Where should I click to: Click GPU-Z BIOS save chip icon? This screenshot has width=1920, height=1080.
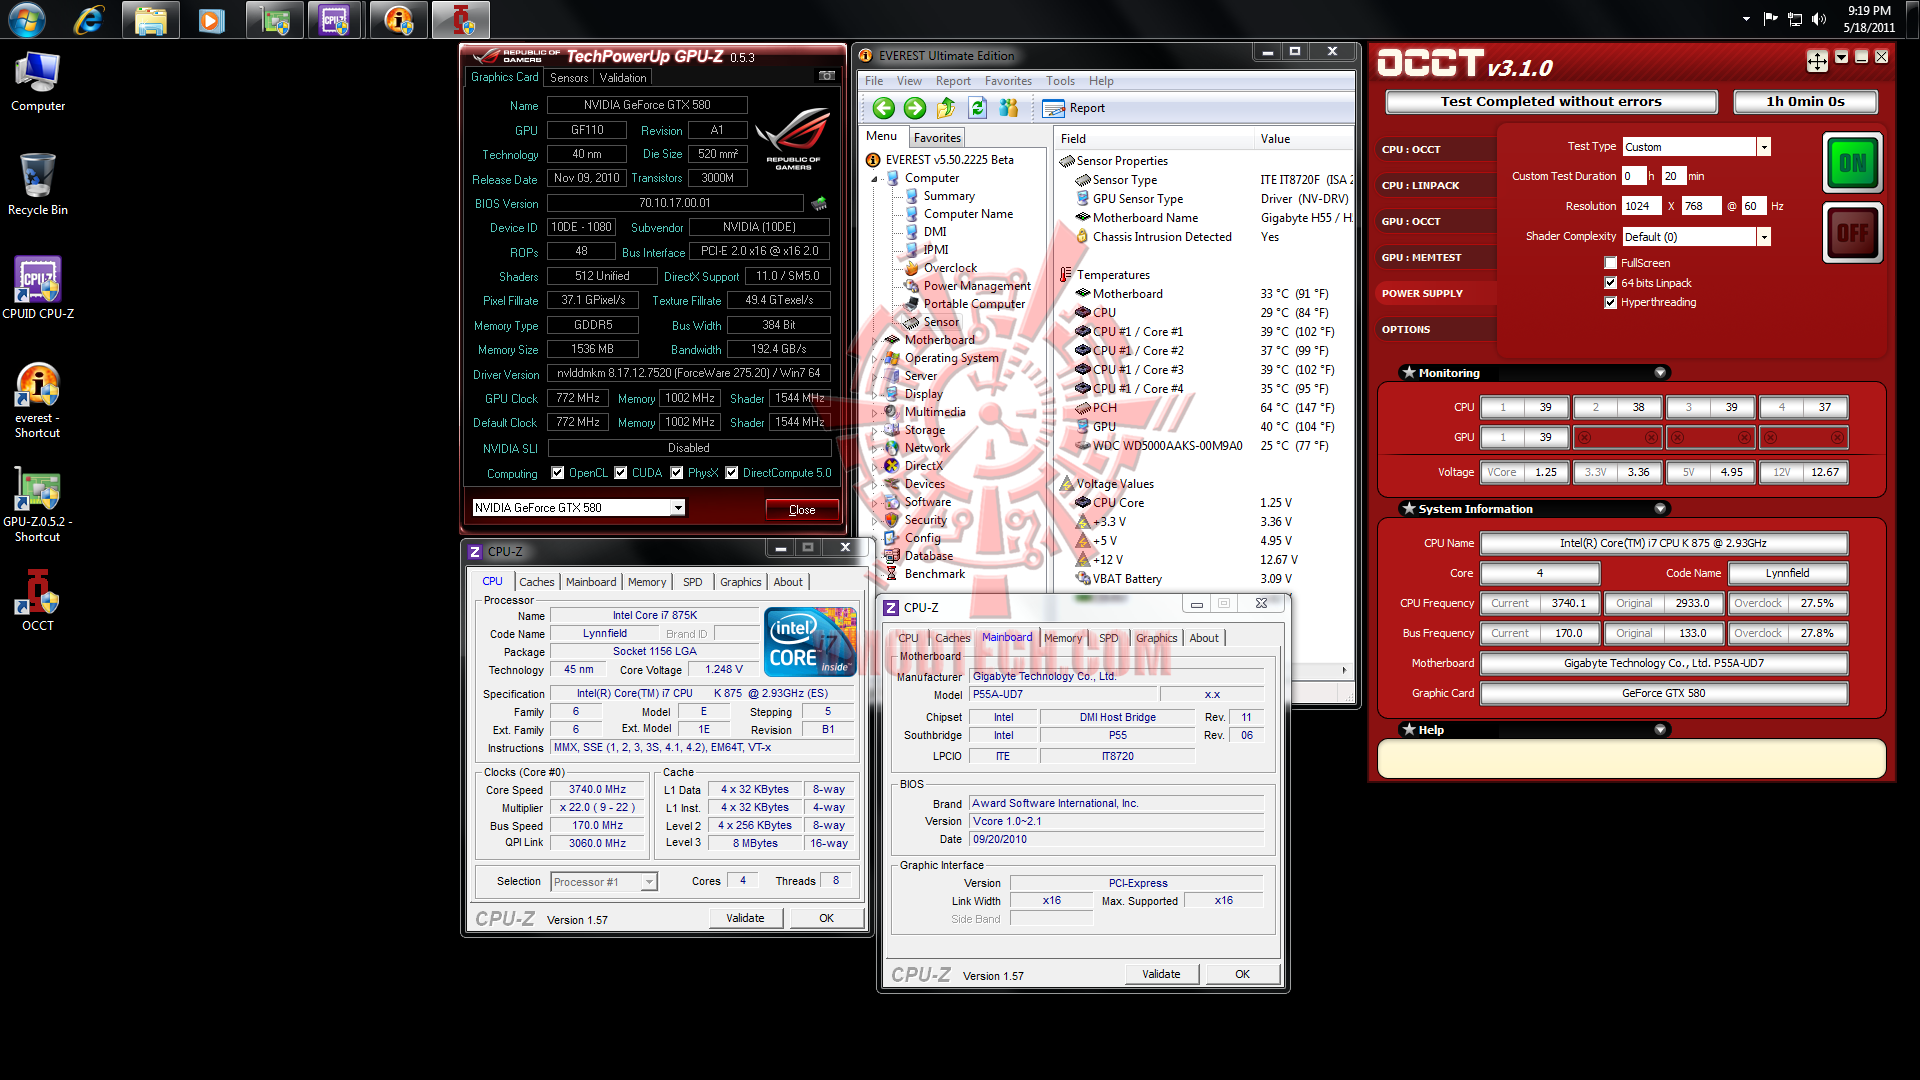(x=819, y=204)
